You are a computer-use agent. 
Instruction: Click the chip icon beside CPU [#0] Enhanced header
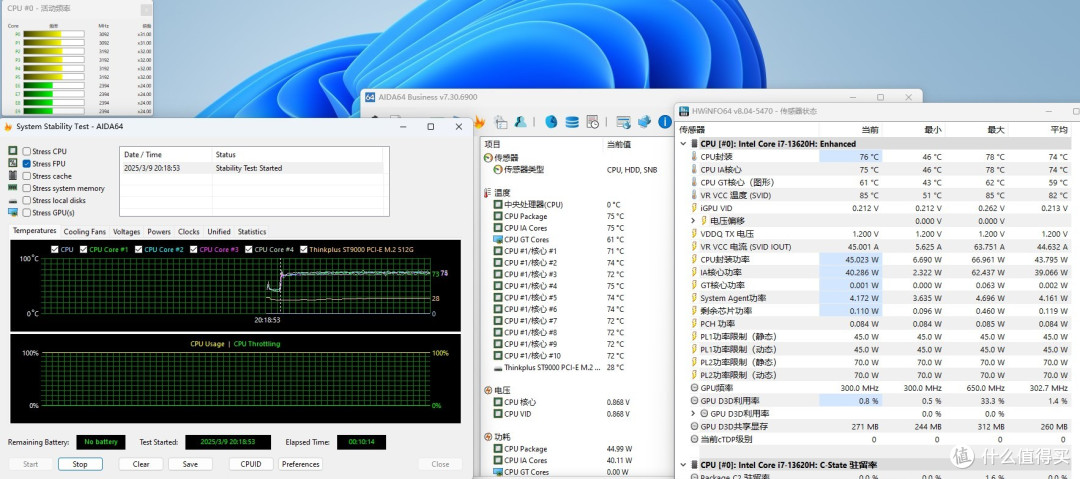tap(694, 144)
